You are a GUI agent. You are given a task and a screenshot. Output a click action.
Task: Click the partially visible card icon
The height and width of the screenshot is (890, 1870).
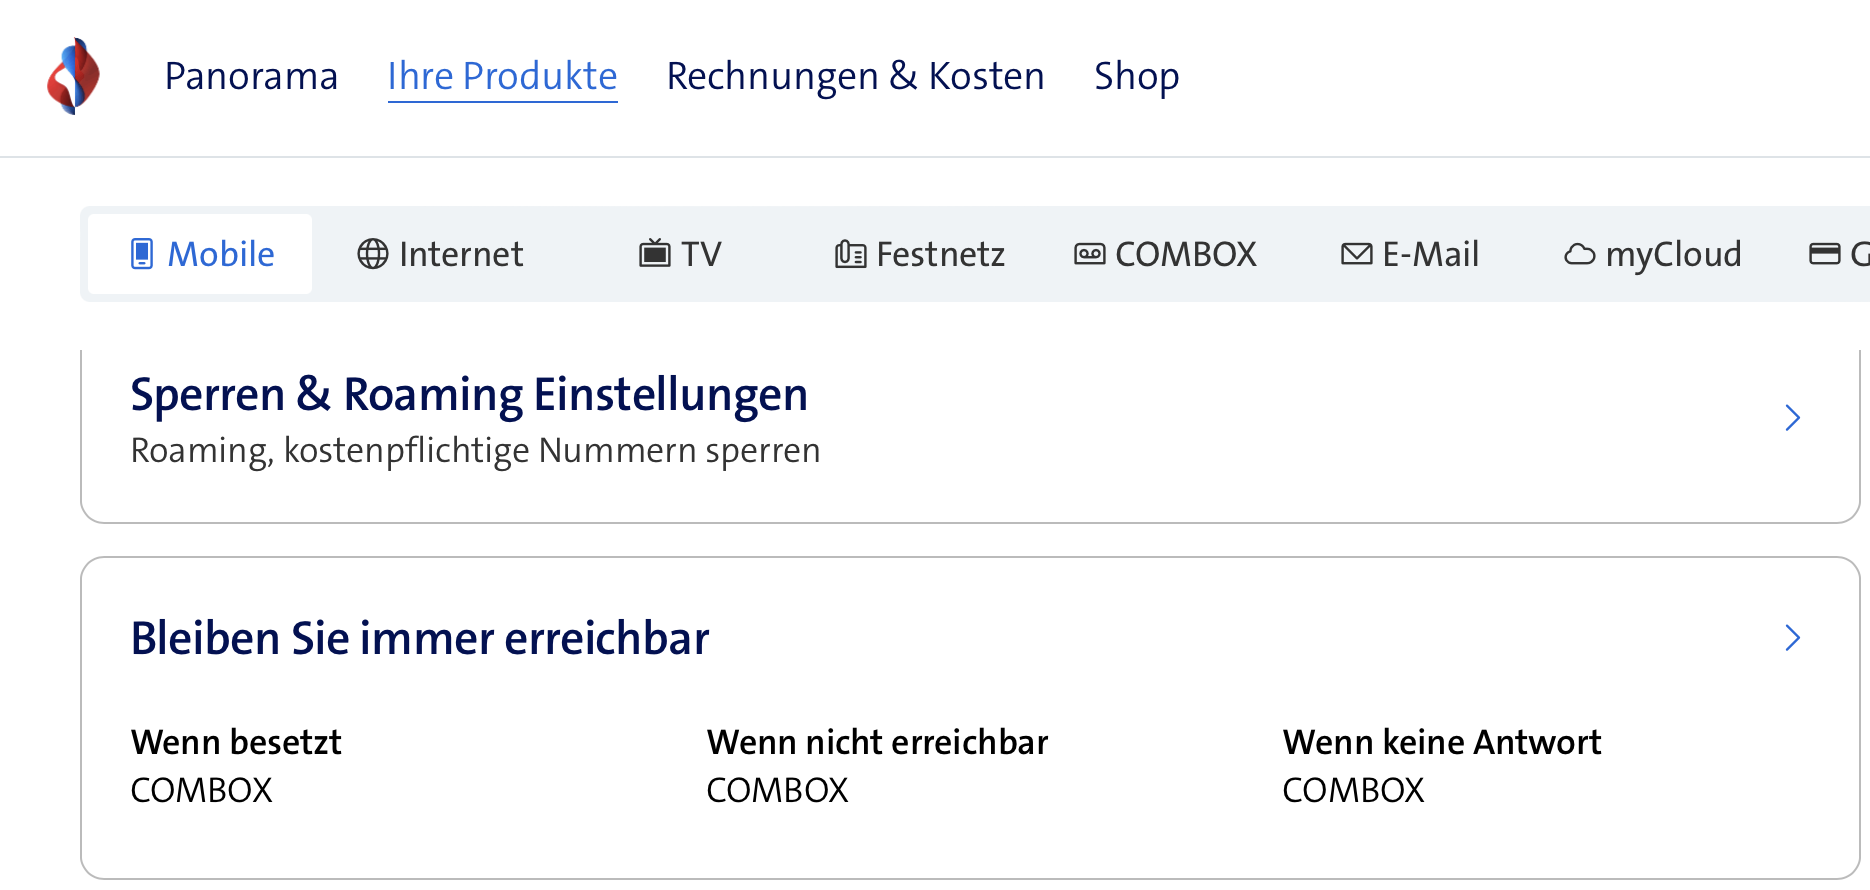[x=1825, y=254]
